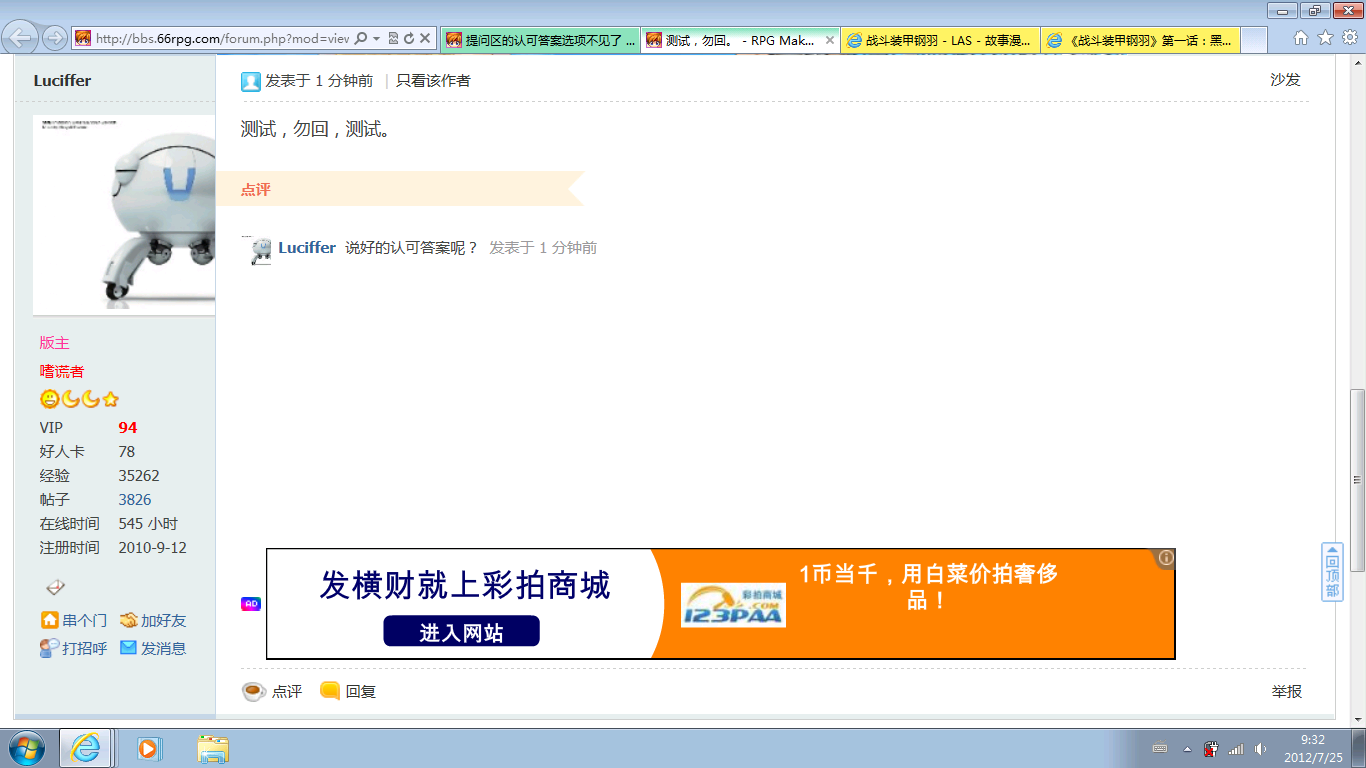Click the volume speaker tray icon
This screenshot has width=1366, height=768.
(1259, 748)
